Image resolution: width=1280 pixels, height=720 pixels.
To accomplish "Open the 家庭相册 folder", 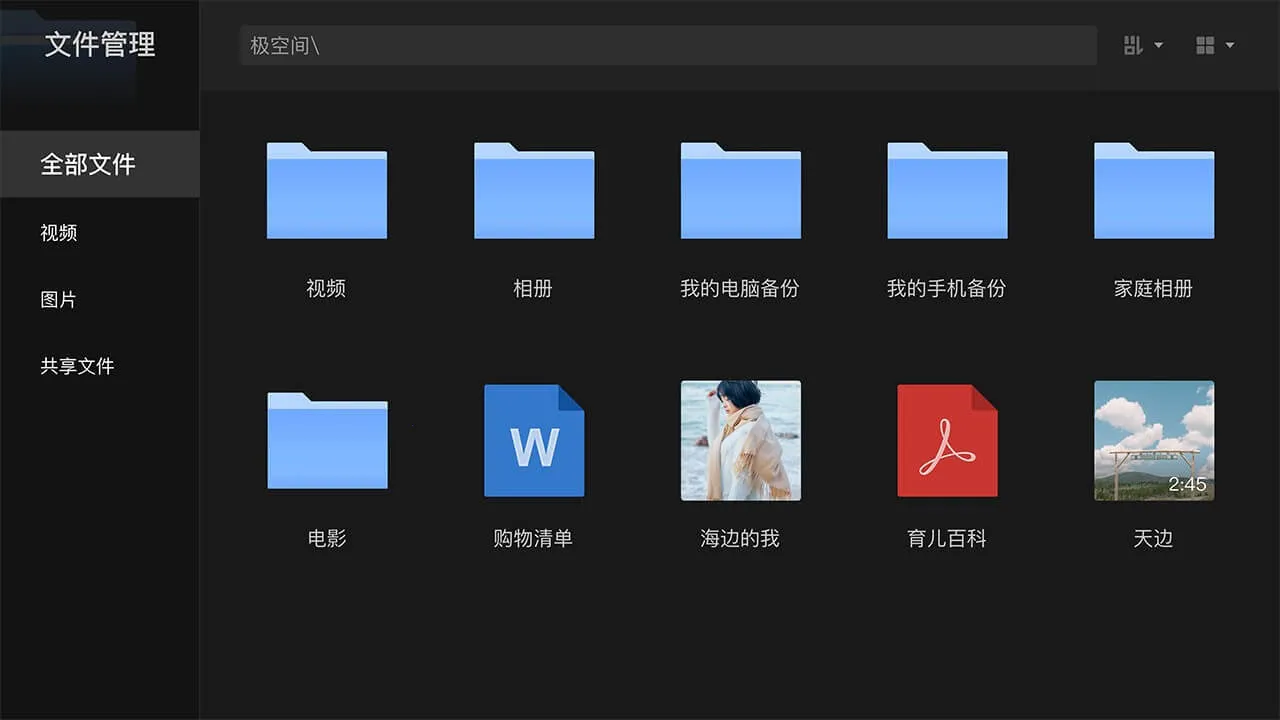I will (1154, 191).
